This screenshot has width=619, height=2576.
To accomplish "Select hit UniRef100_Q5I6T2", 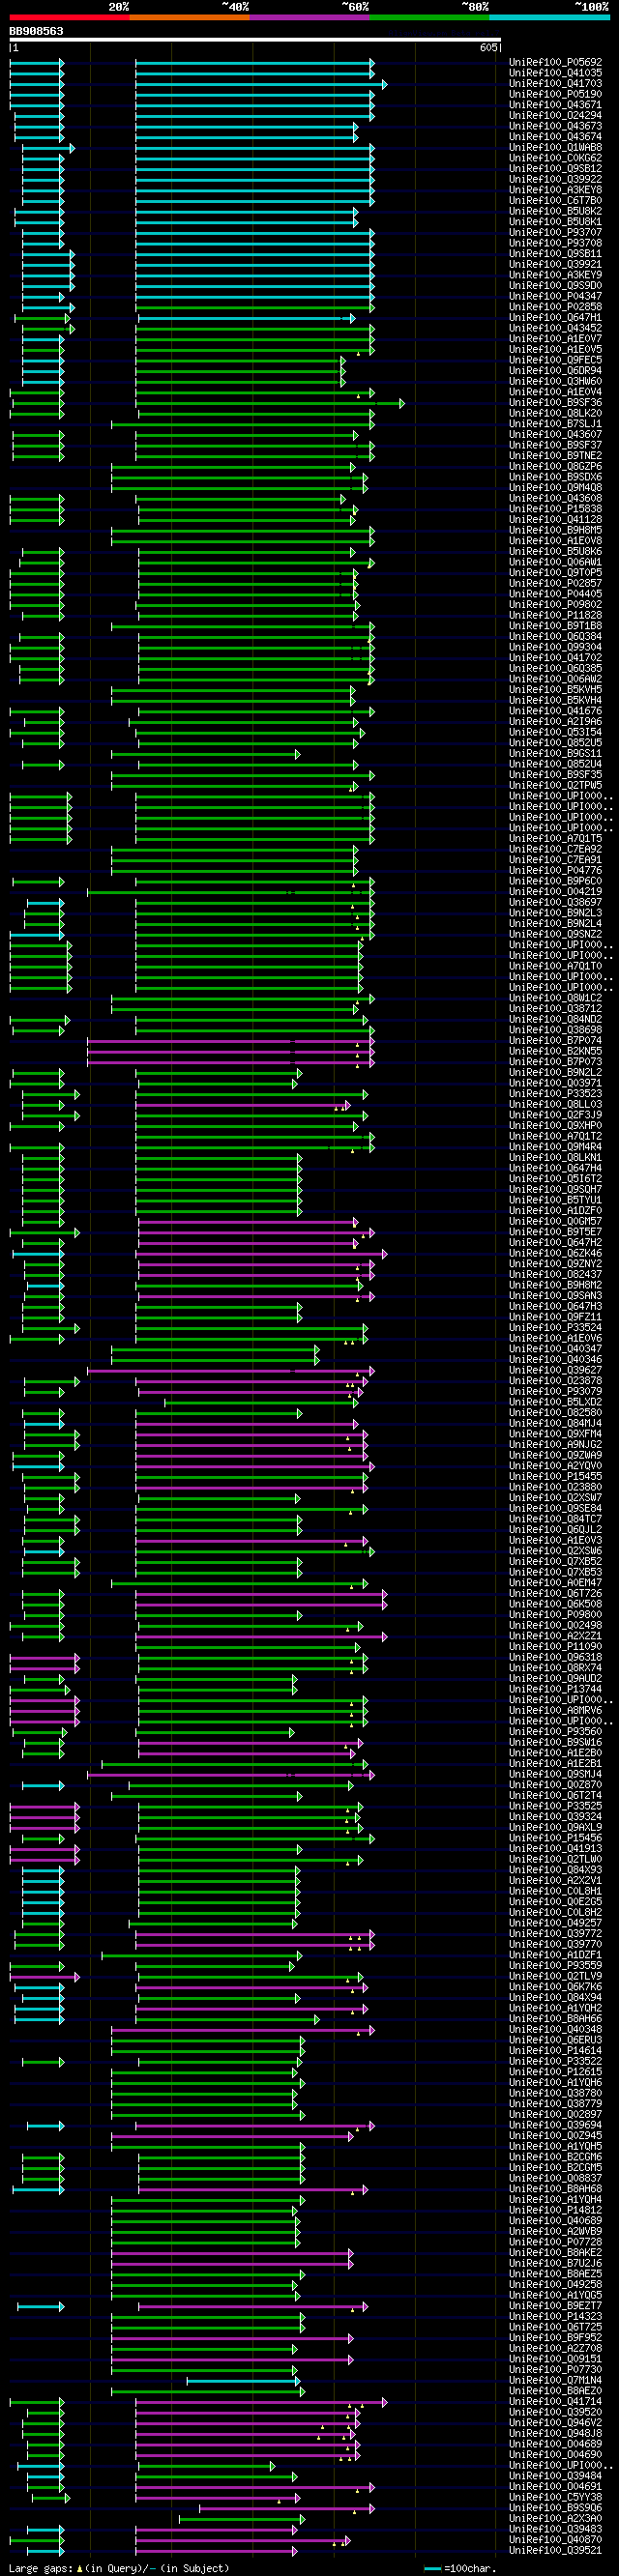I will [x=555, y=1180].
